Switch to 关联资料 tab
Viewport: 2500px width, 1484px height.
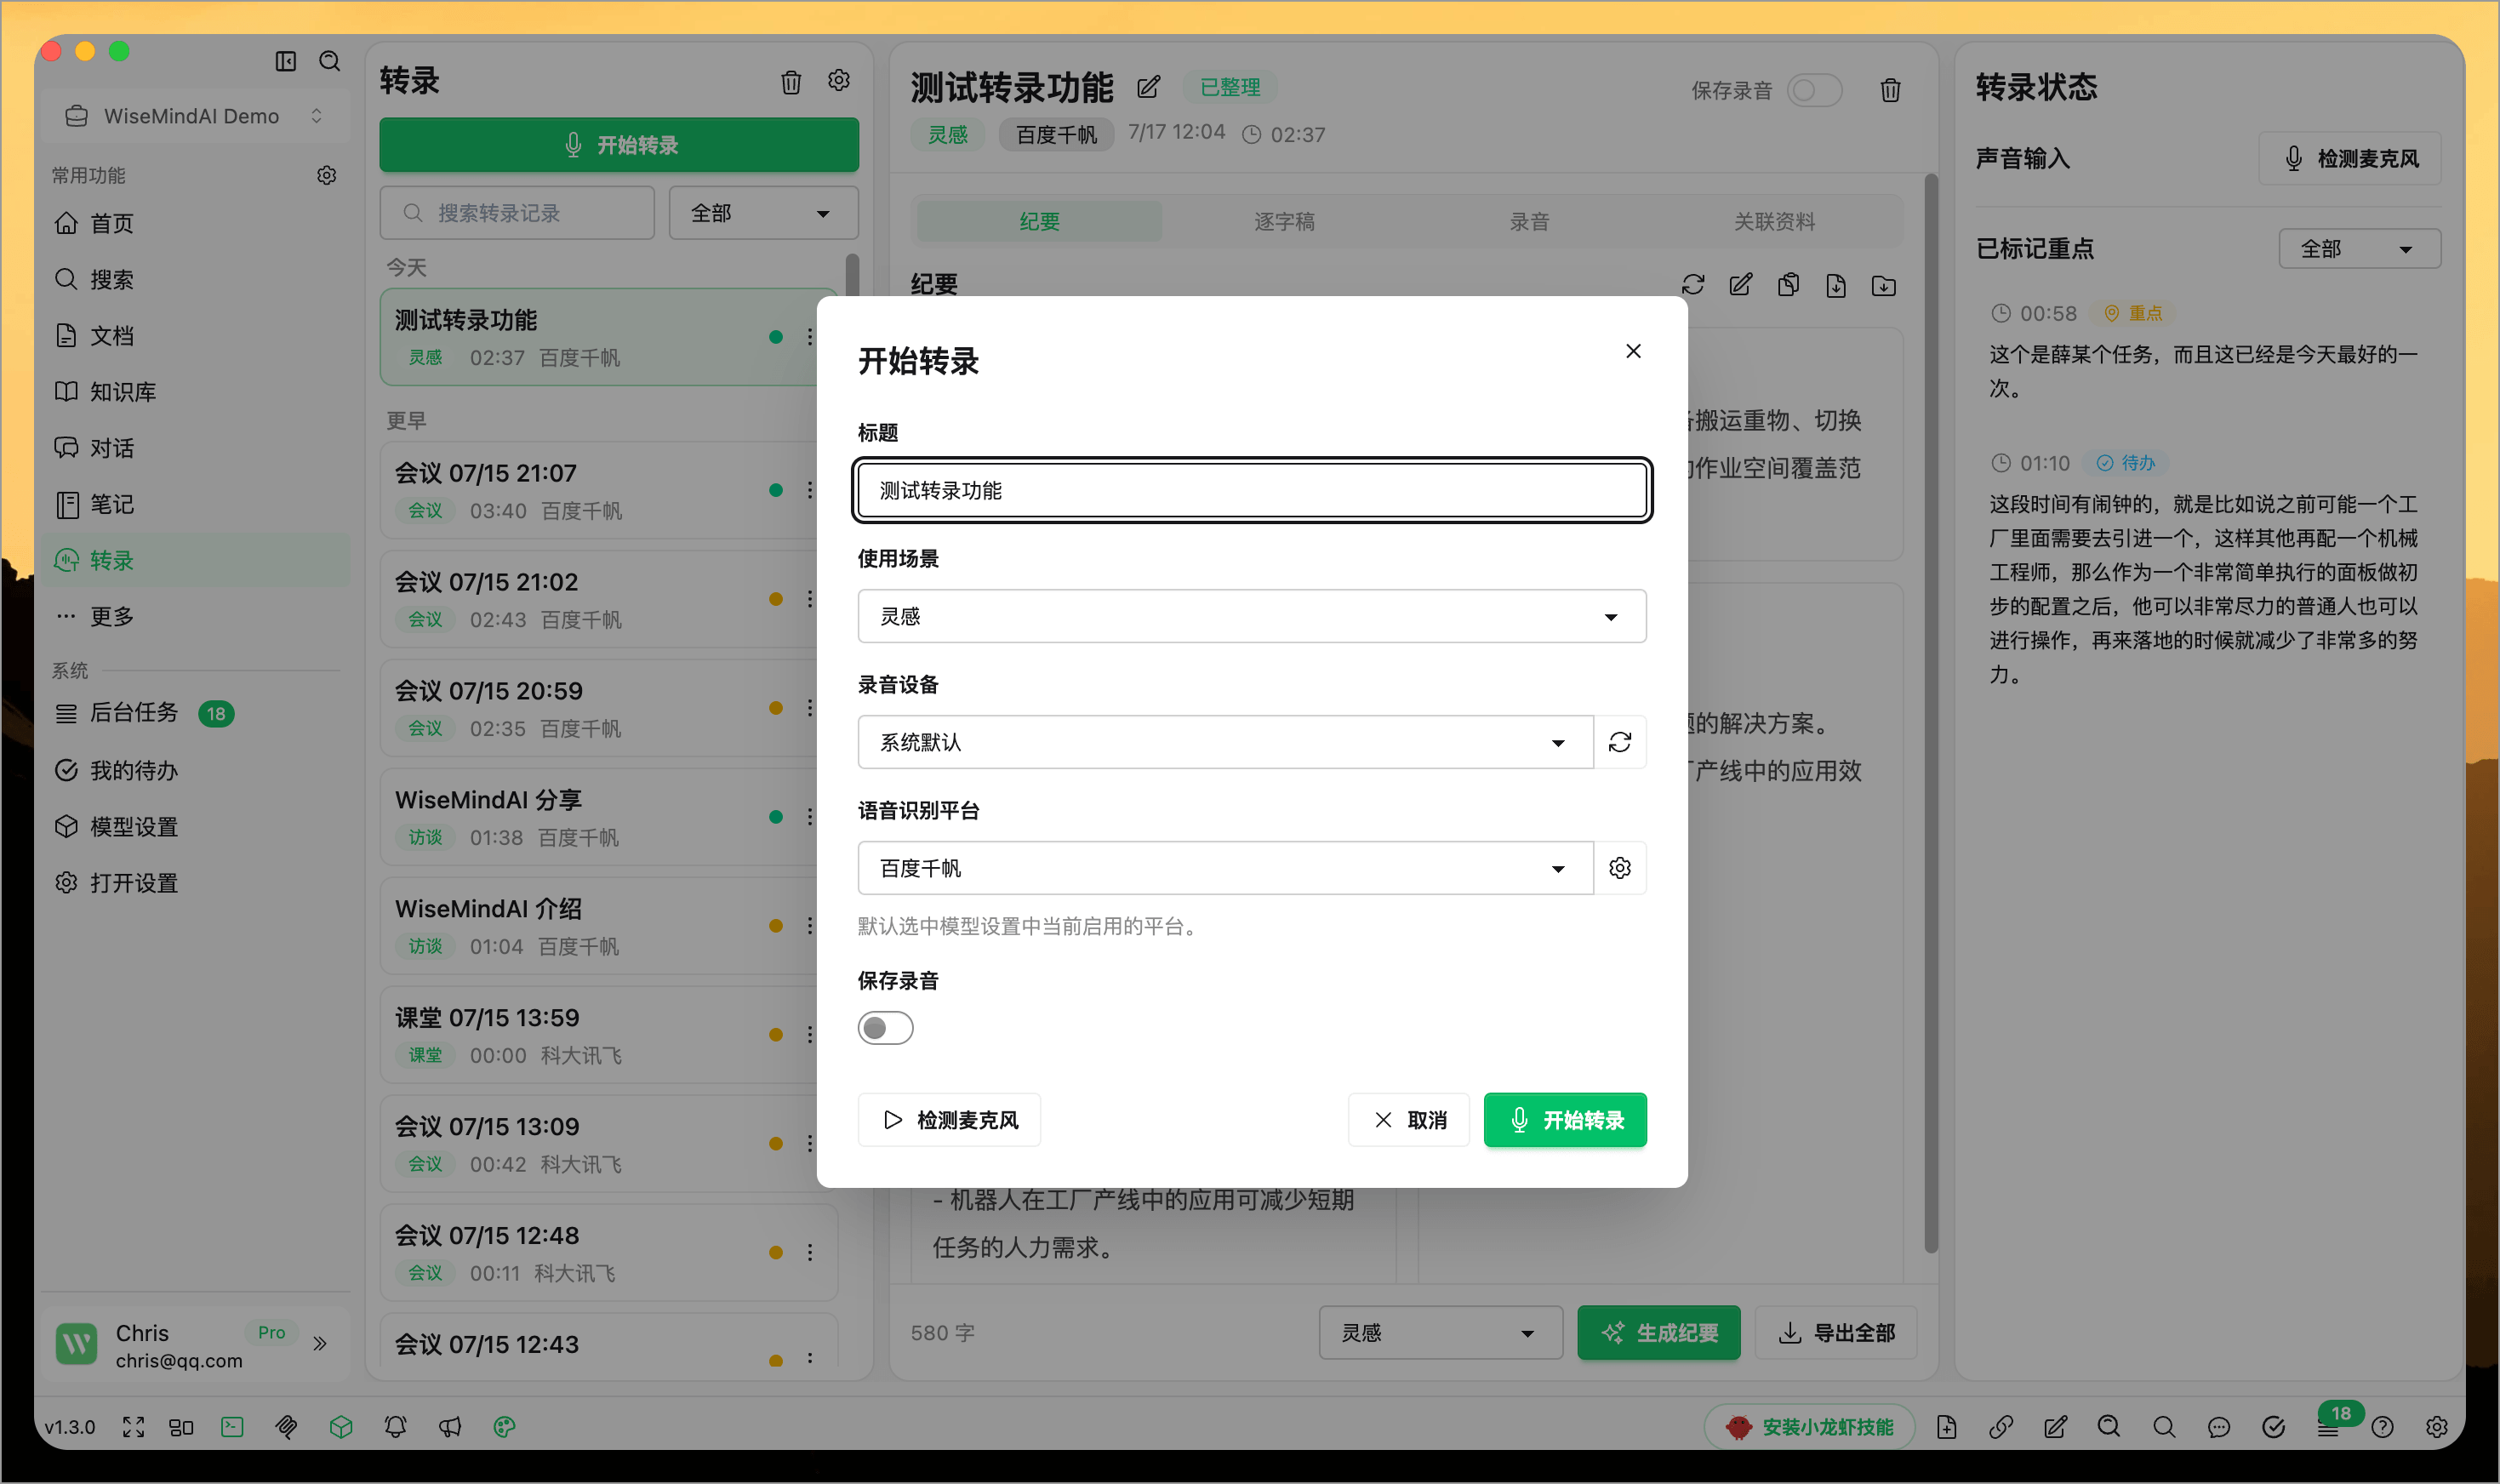click(1774, 221)
